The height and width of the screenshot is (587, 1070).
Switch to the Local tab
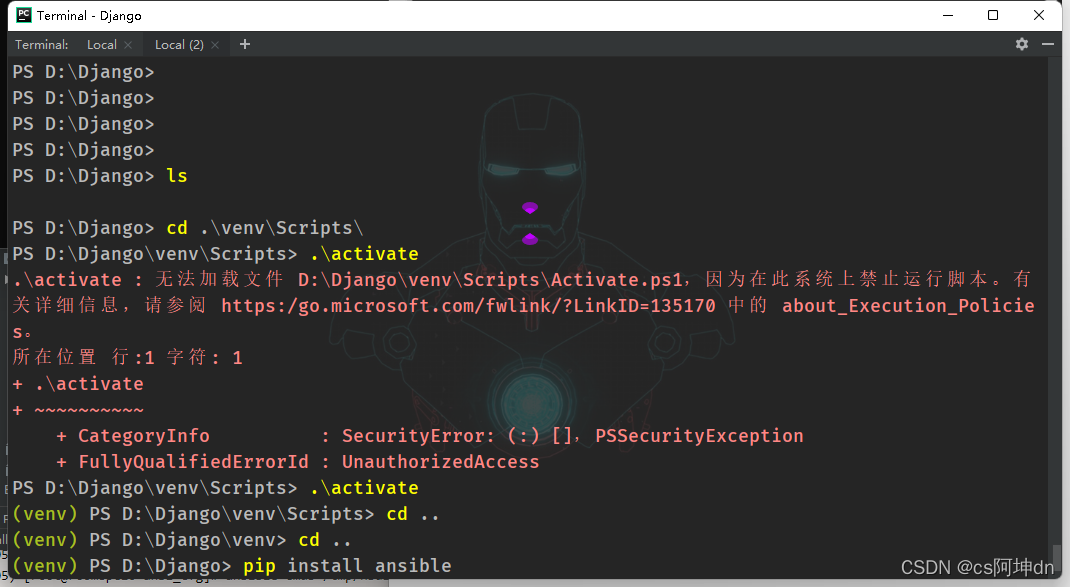coord(102,44)
